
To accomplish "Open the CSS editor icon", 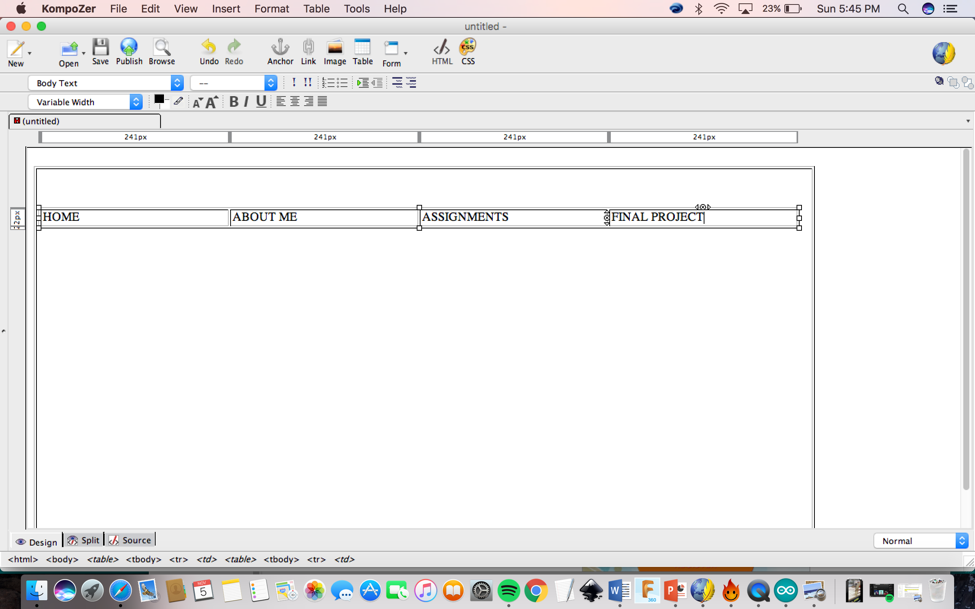I will pos(468,47).
